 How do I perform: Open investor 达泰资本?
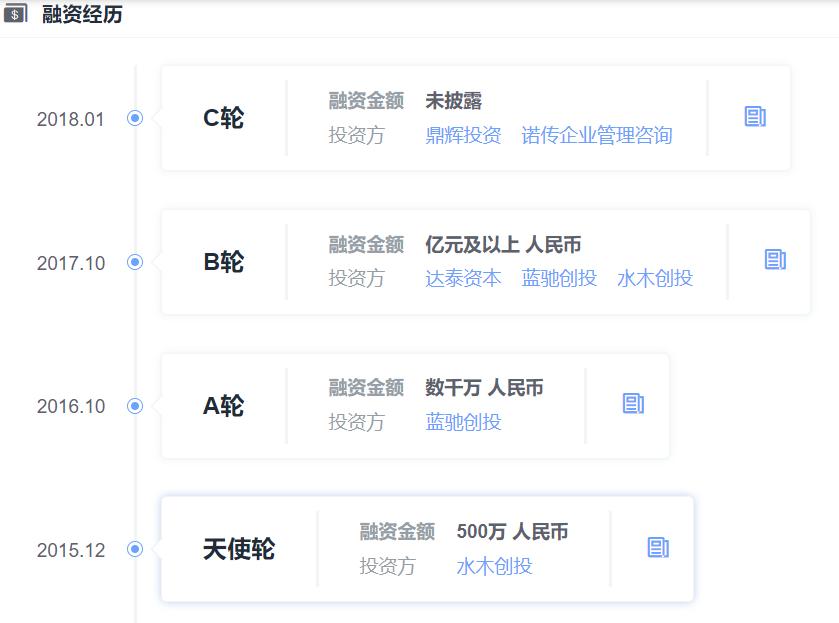tap(463, 278)
